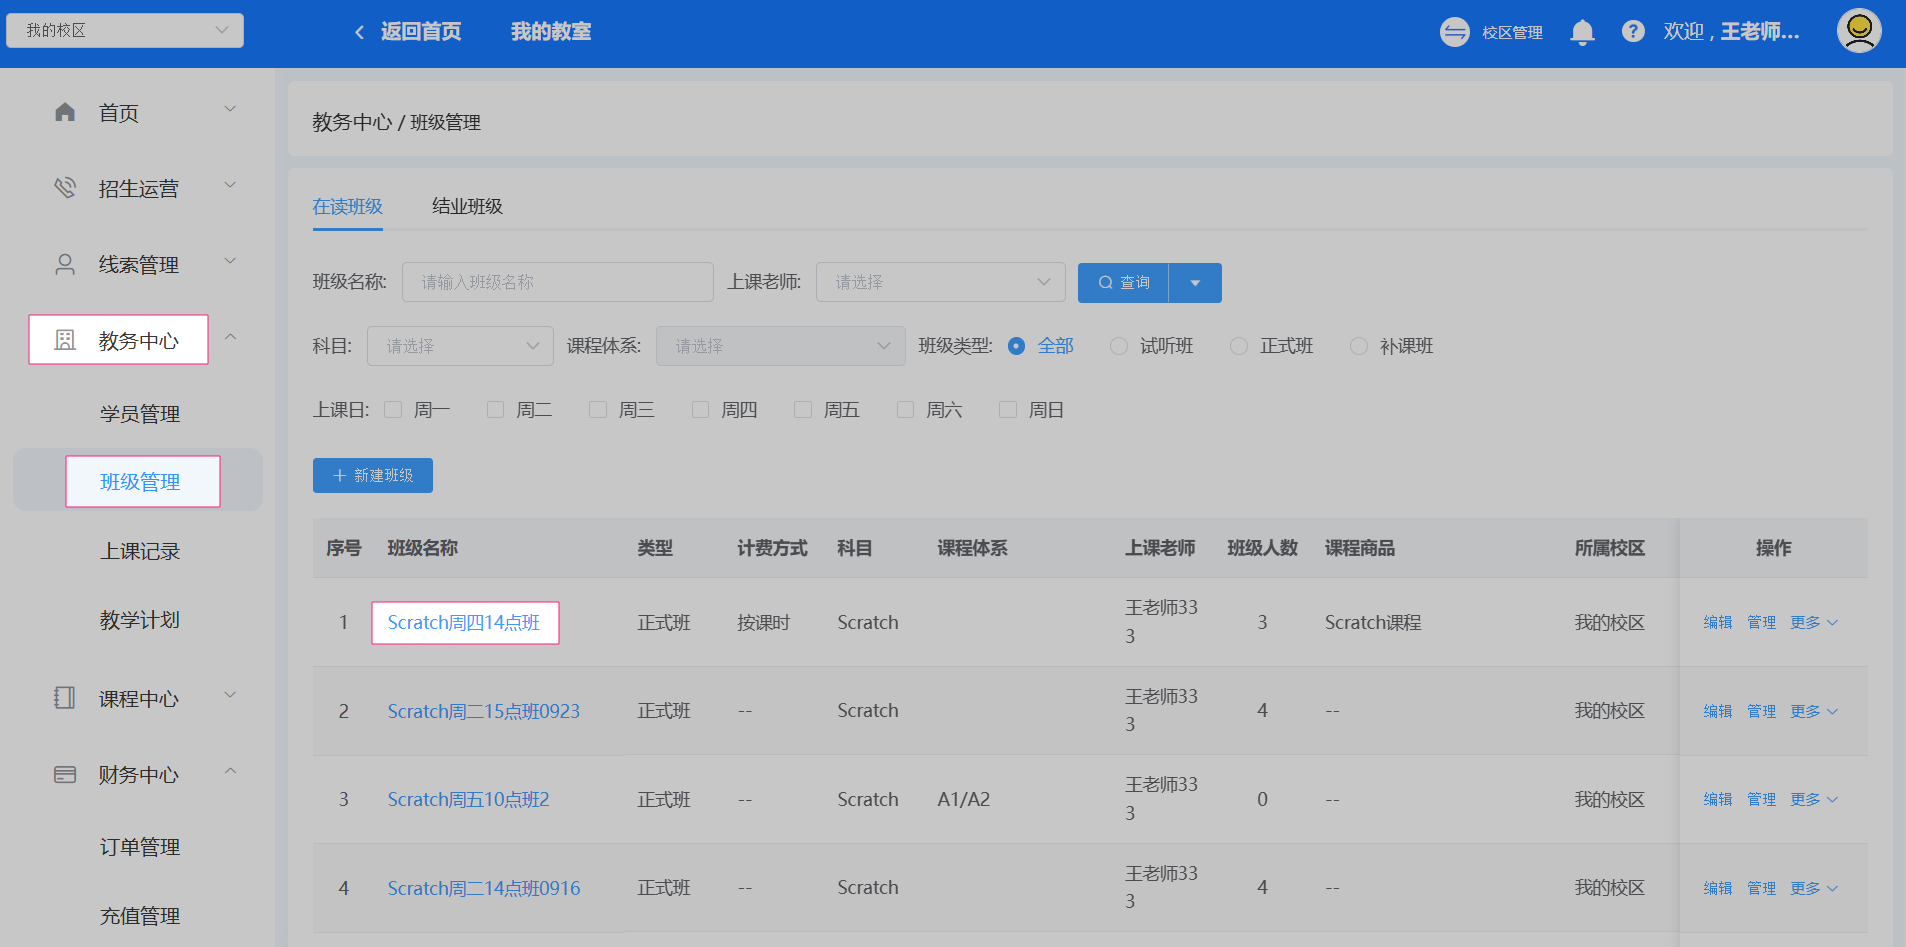This screenshot has height=947, width=1906.
Task: Click the user avatar in header
Action: pos(1859,31)
